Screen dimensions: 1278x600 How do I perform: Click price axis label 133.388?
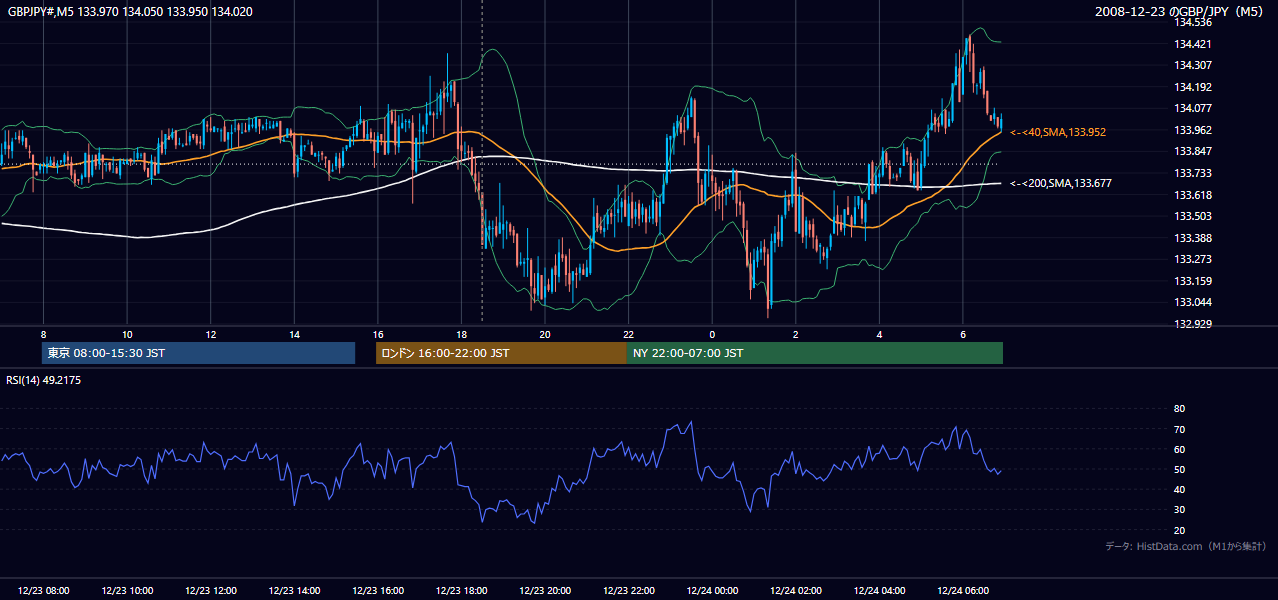[1192, 238]
